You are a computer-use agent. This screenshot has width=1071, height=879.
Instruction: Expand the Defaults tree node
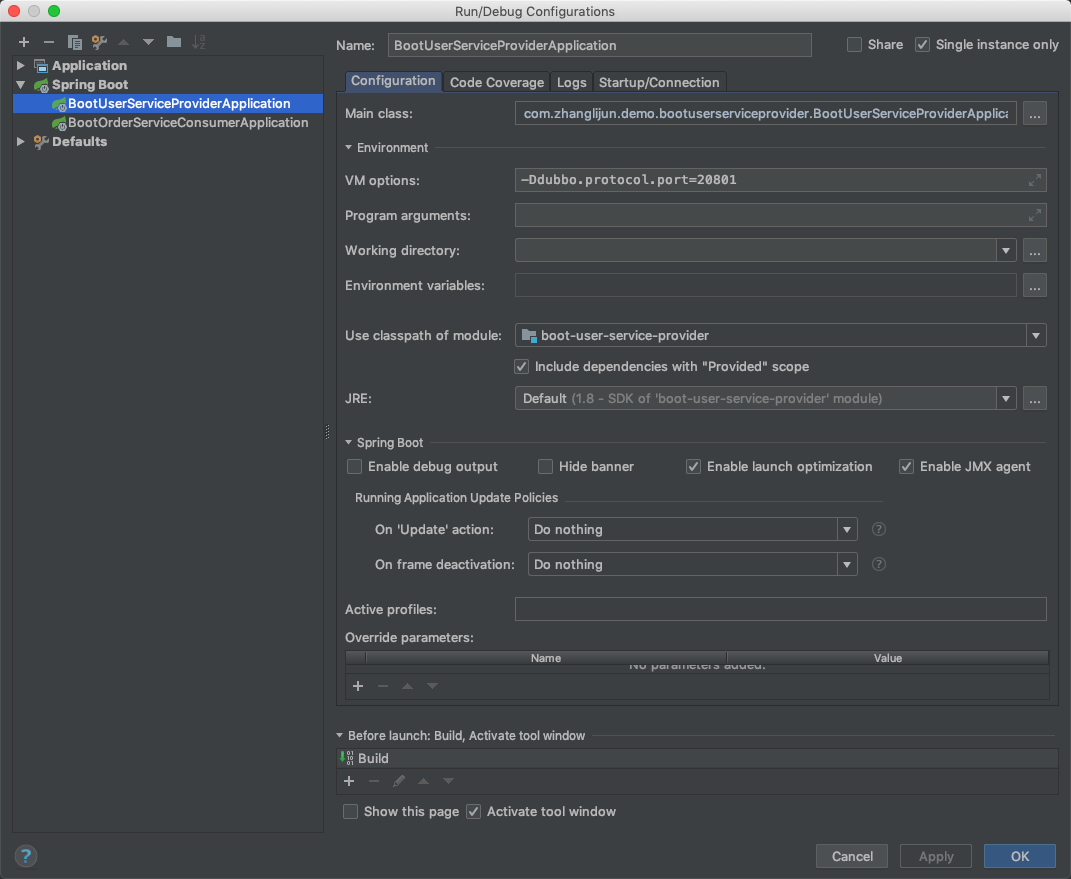[x=21, y=142]
